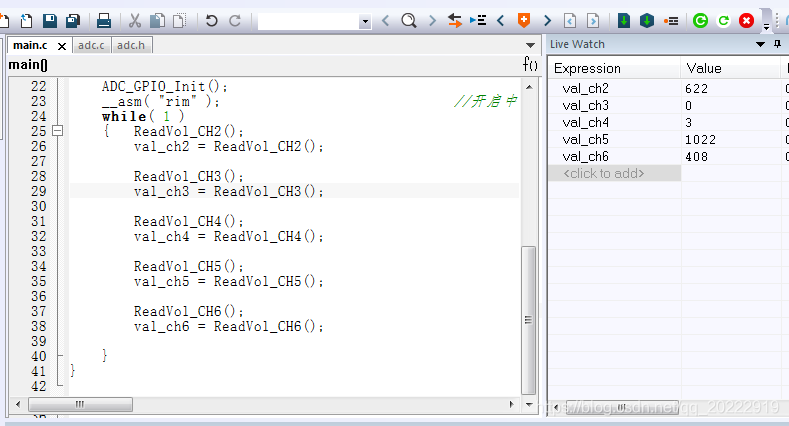Viewport: 789px width, 426px height.
Task: Select val_ch3 in Live Watch
Action: 586,106
